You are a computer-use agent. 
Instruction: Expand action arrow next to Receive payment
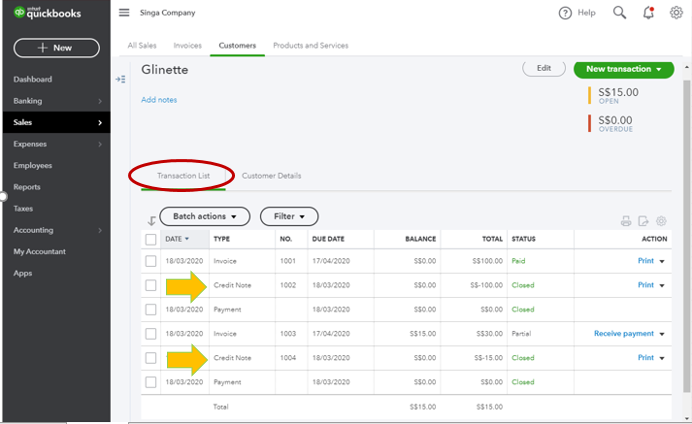(x=662, y=334)
